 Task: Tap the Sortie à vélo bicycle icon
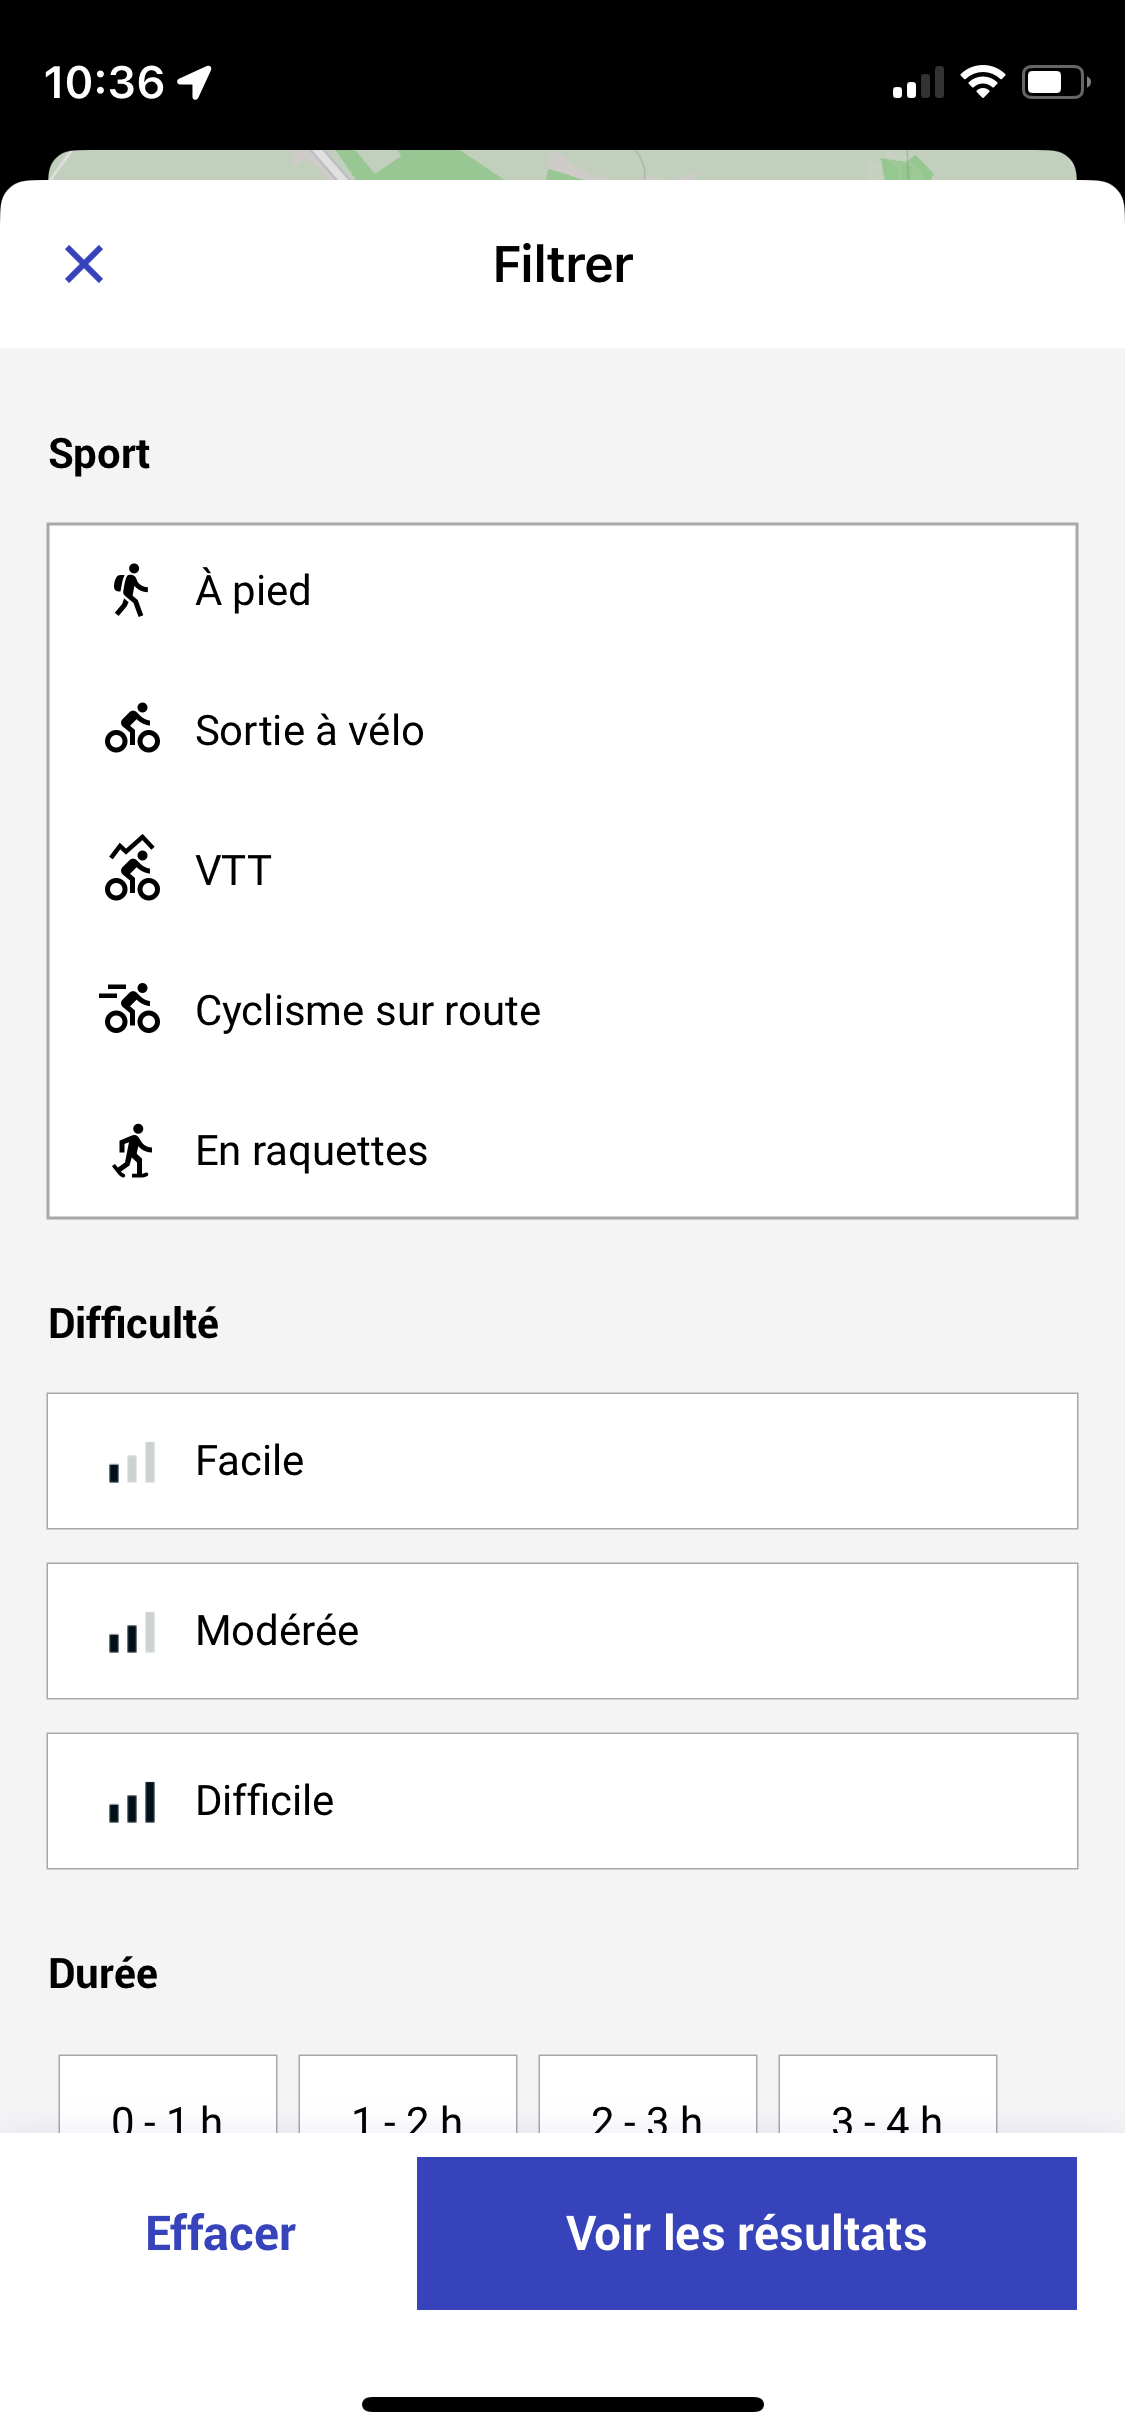(132, 729)
